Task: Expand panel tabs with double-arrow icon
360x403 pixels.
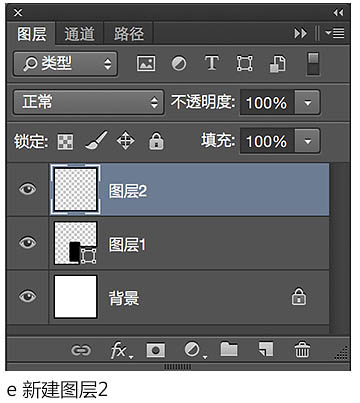Action: click(x=300, y=33)
